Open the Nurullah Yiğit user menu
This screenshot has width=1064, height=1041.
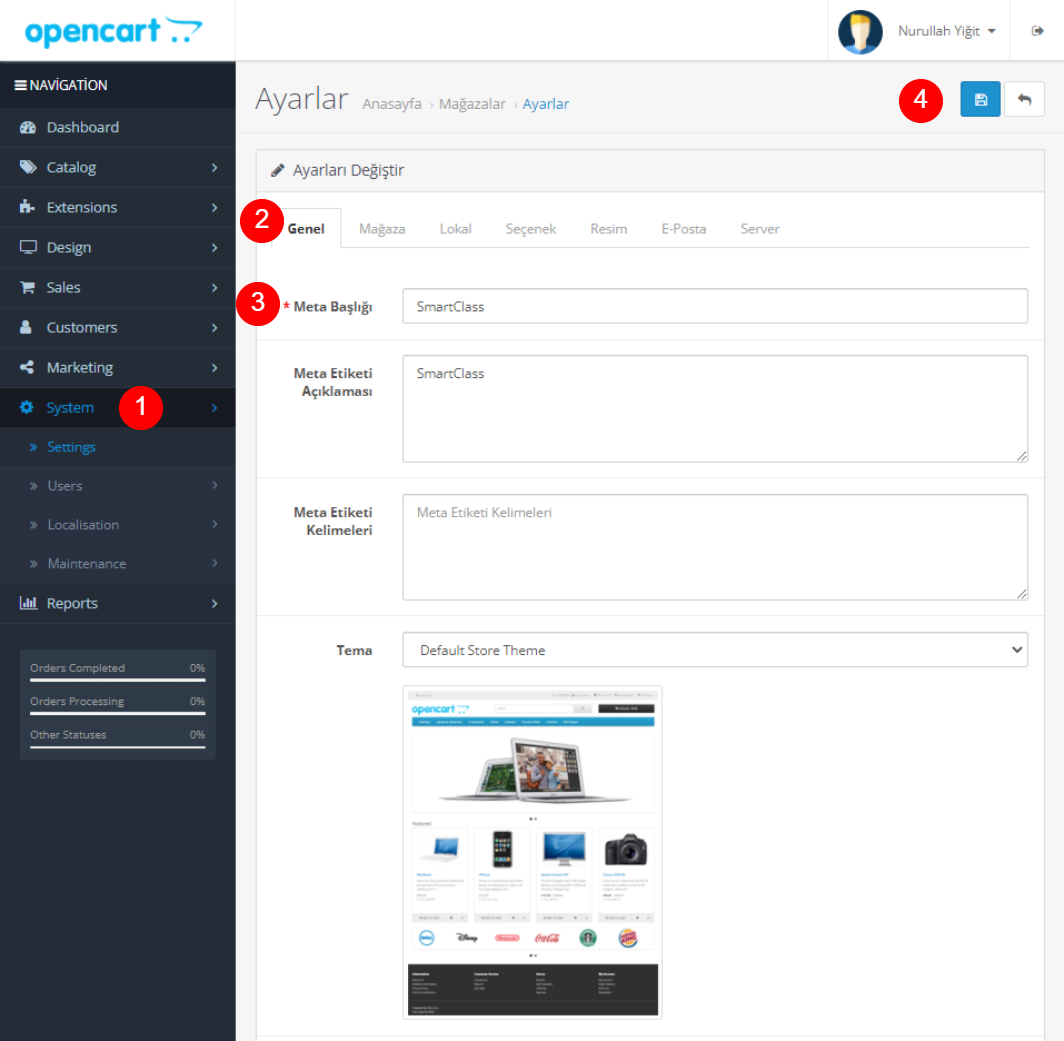946,32
